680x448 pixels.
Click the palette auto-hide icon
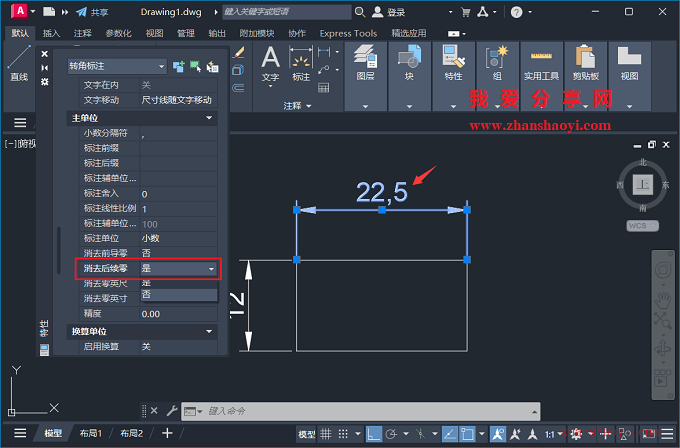click(x=45, y=68)
